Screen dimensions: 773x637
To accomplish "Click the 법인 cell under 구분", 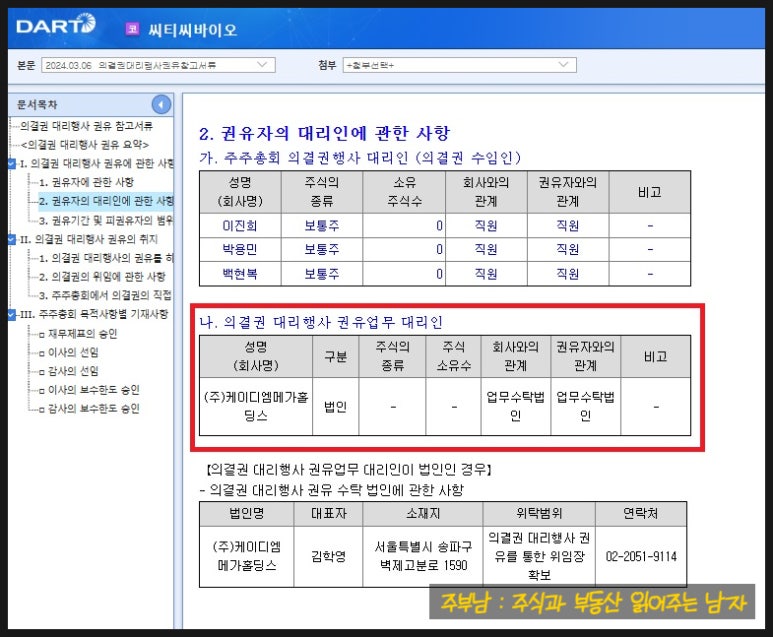I will 335,406.
